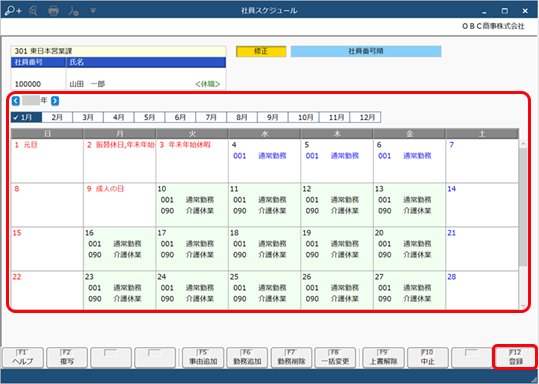Image resolution: width=539 pixels, height=384 pixels.
Task: Click the employee name 山田 一郎
Action: point(87,84)
